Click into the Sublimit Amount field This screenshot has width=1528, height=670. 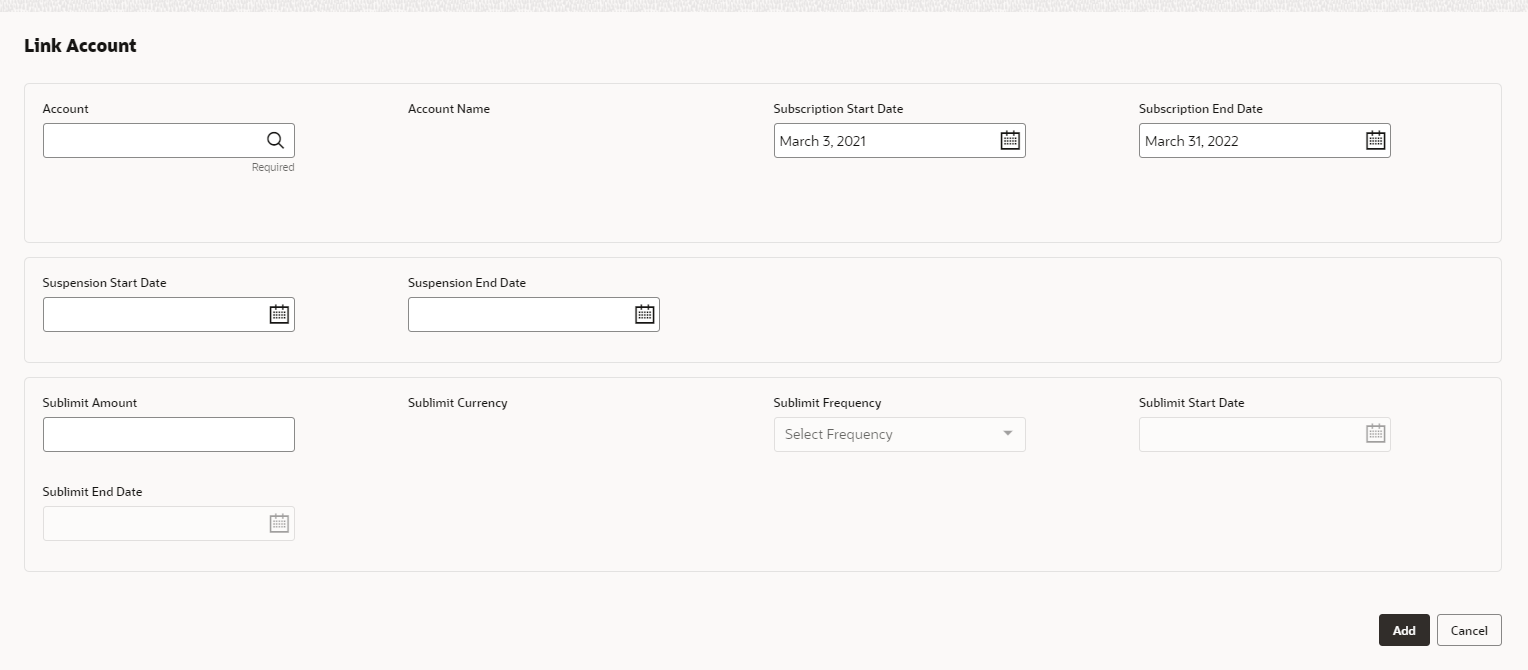click(169, 434)
